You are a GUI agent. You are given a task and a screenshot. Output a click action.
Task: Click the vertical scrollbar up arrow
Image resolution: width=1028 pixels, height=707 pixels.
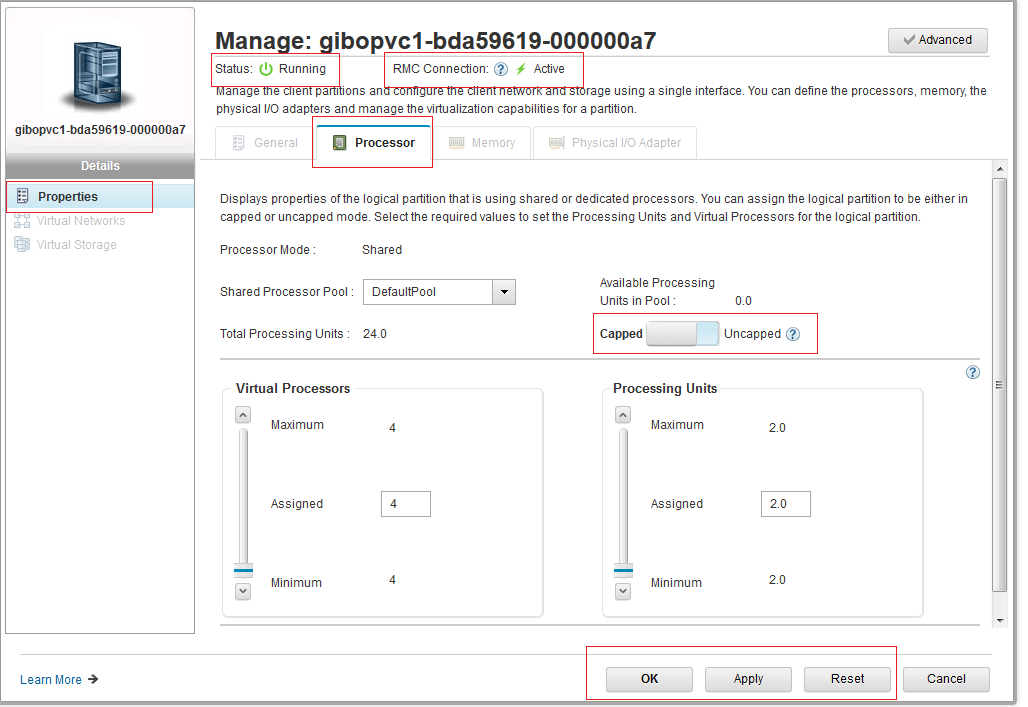point(1000,169)
